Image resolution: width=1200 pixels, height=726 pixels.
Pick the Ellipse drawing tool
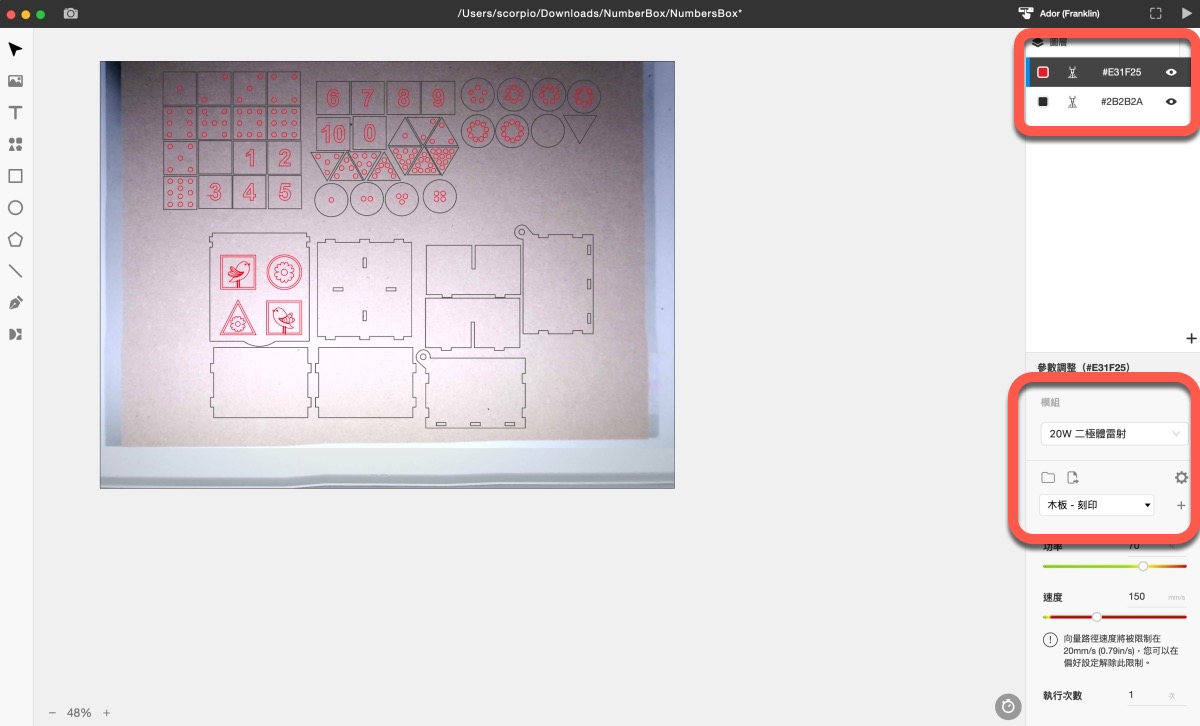point(15,208)
